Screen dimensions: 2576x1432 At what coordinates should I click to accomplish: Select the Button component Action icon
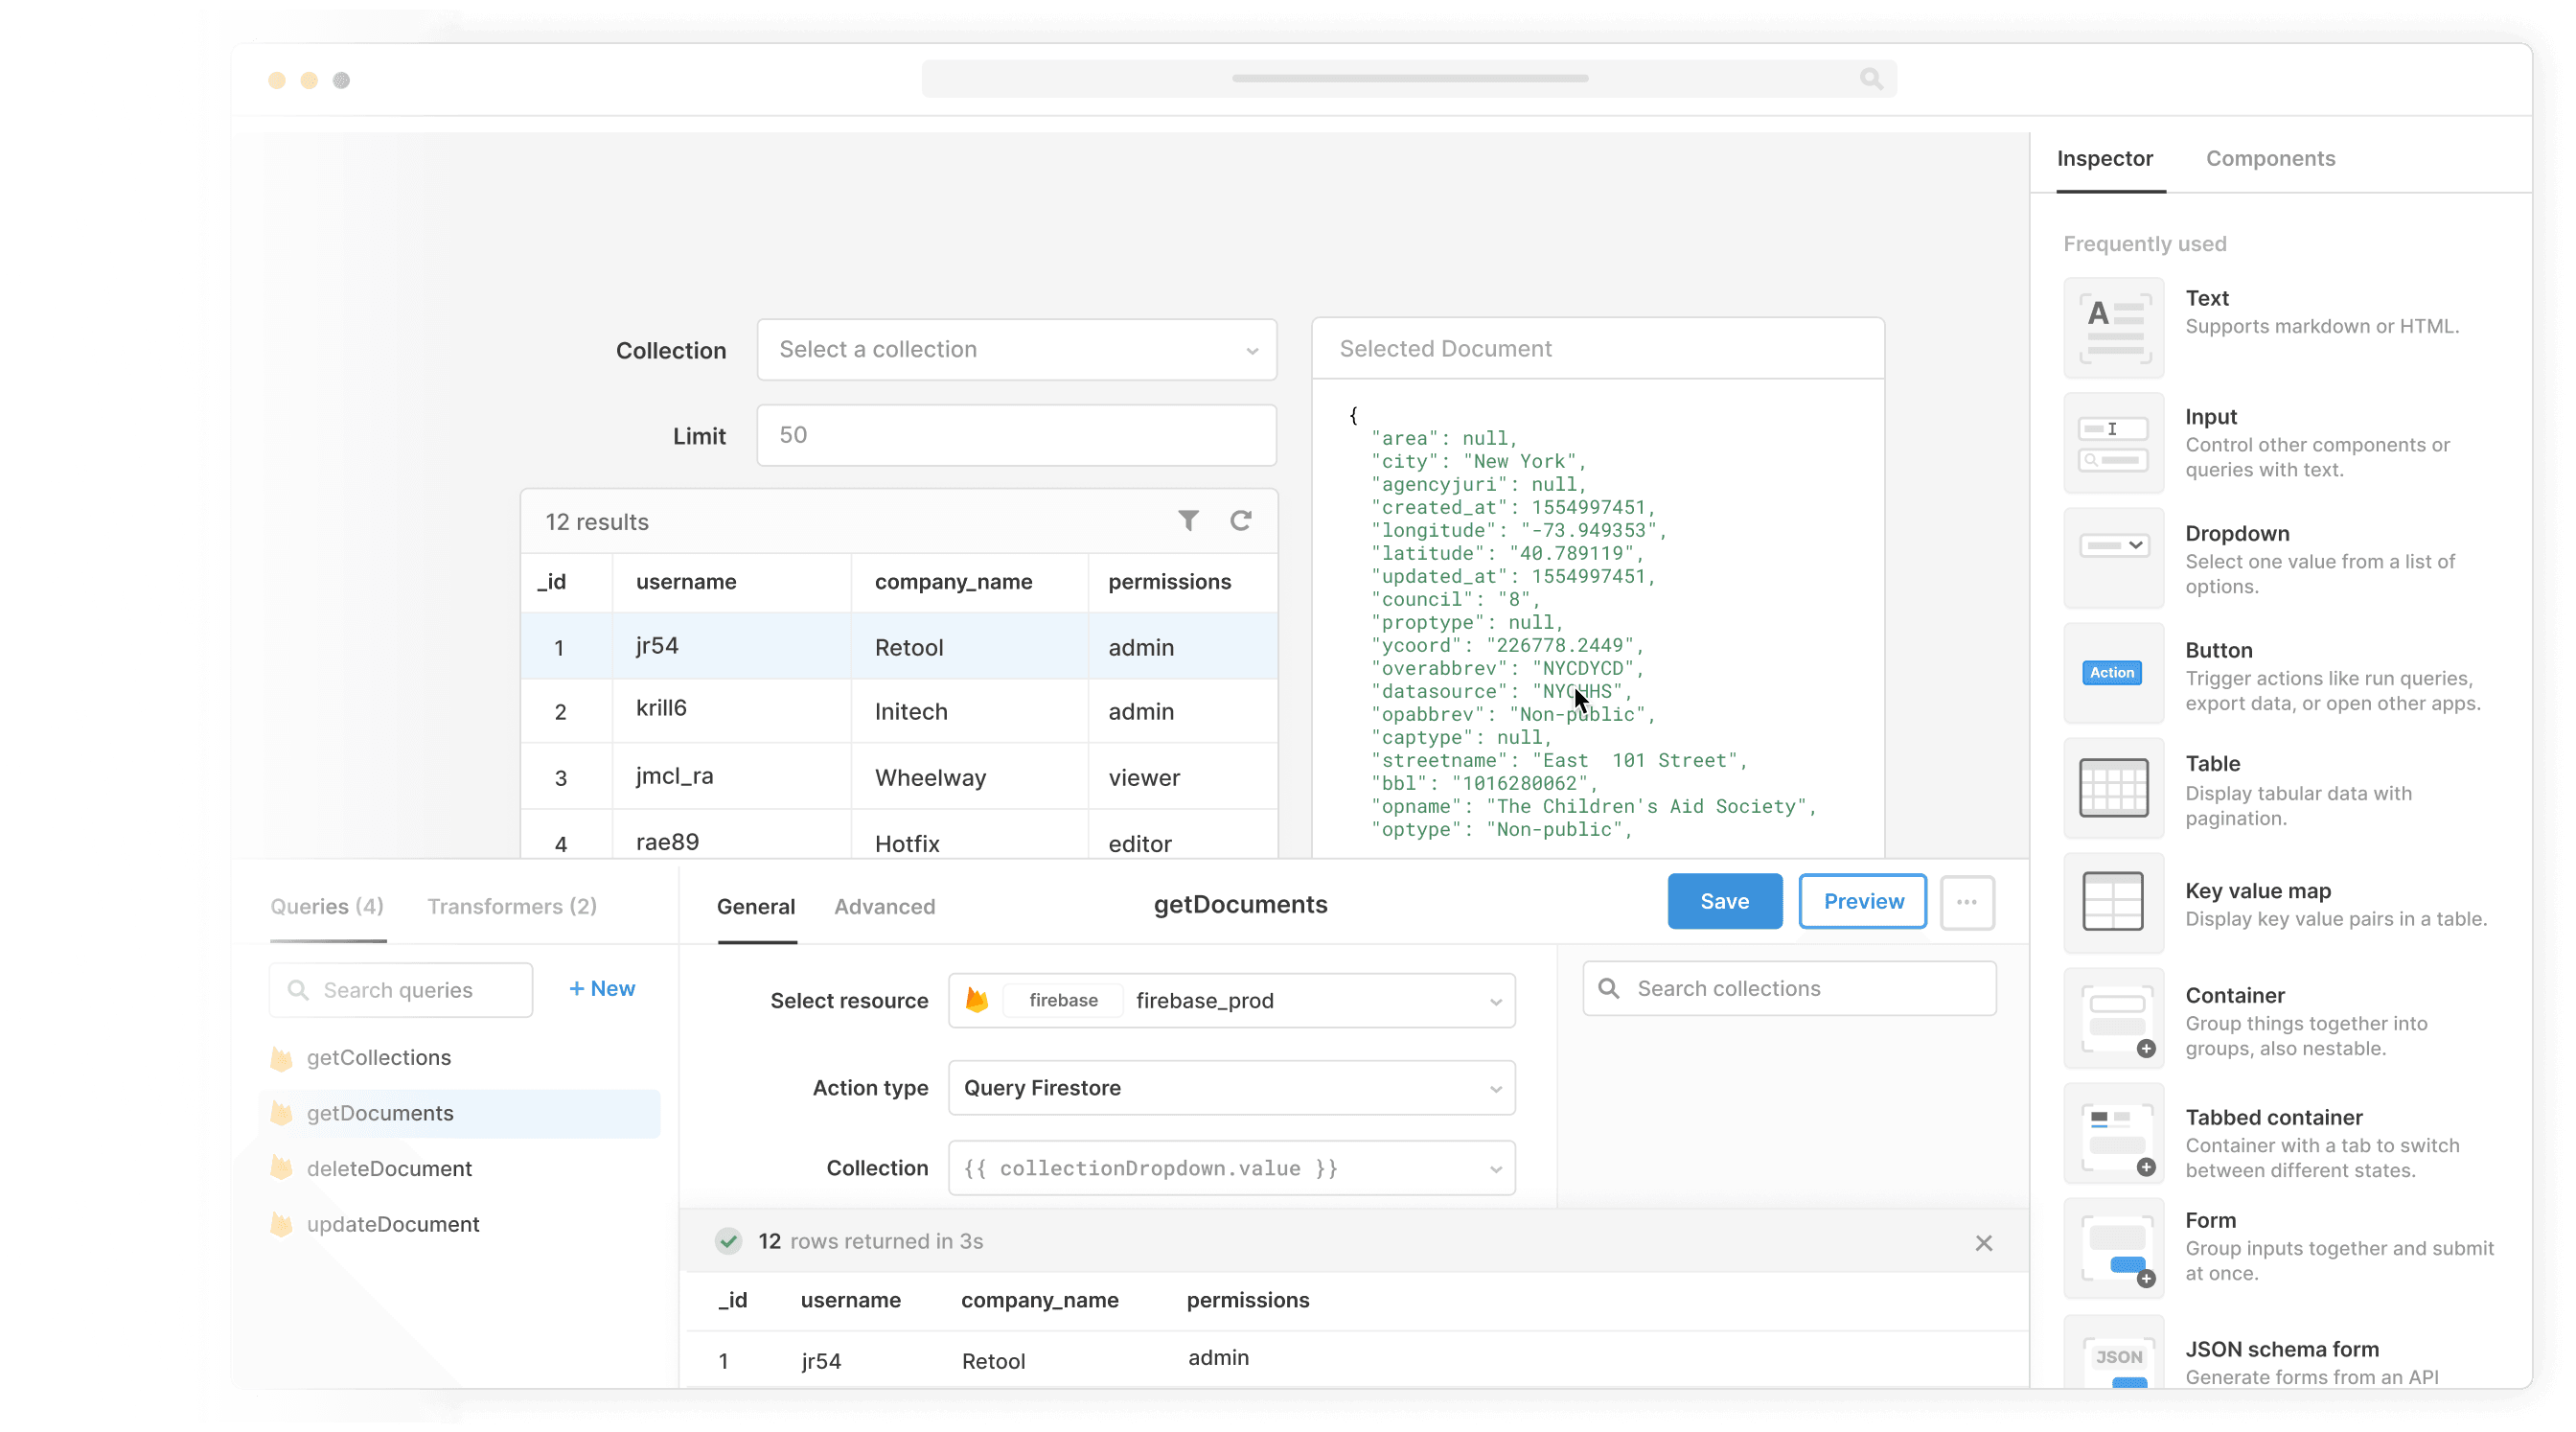(x=2113, y=673)
